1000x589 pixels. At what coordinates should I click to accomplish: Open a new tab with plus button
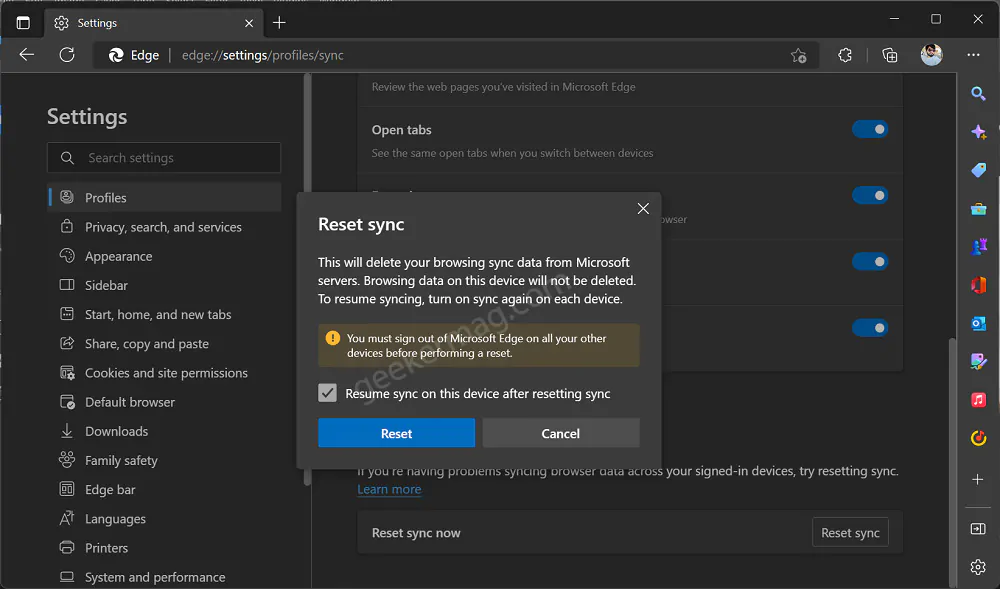pyautogui.click(x=279, y=23)
